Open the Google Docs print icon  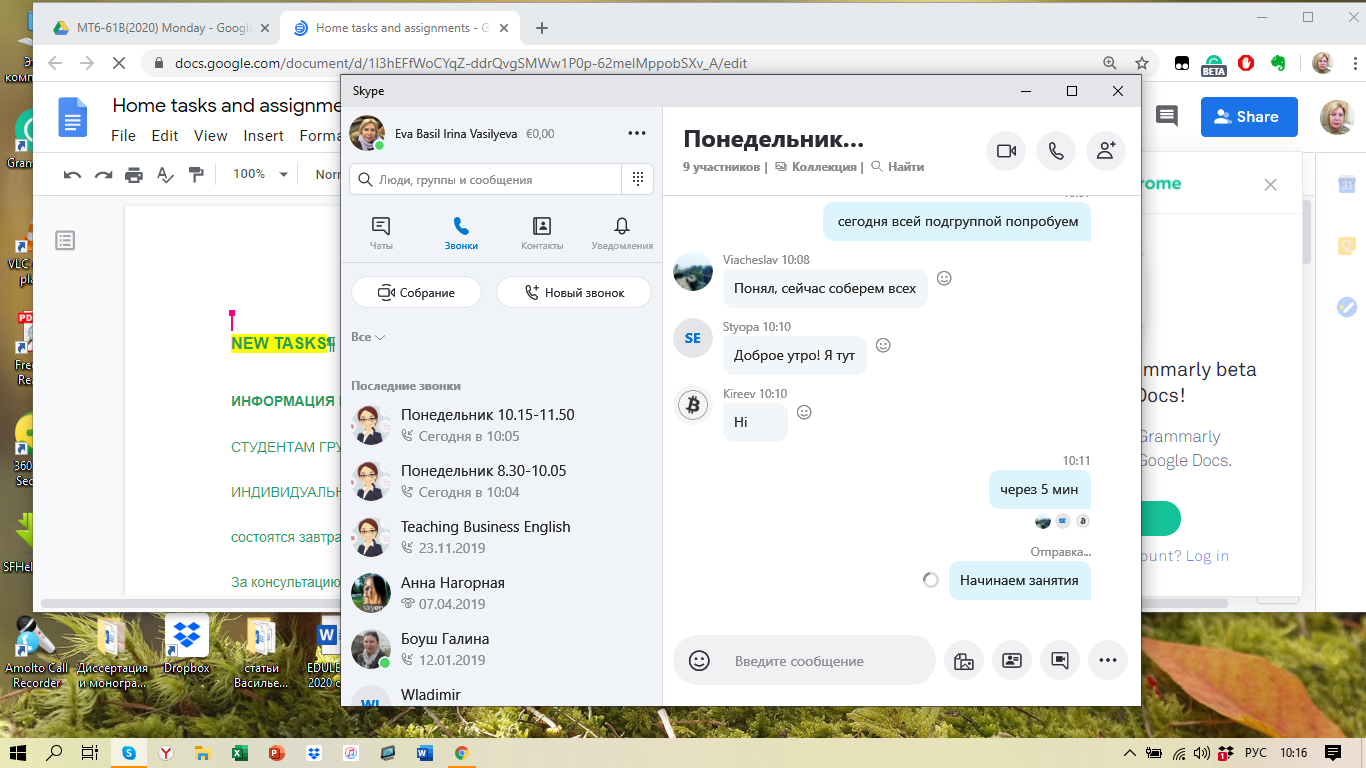[134, 175]
